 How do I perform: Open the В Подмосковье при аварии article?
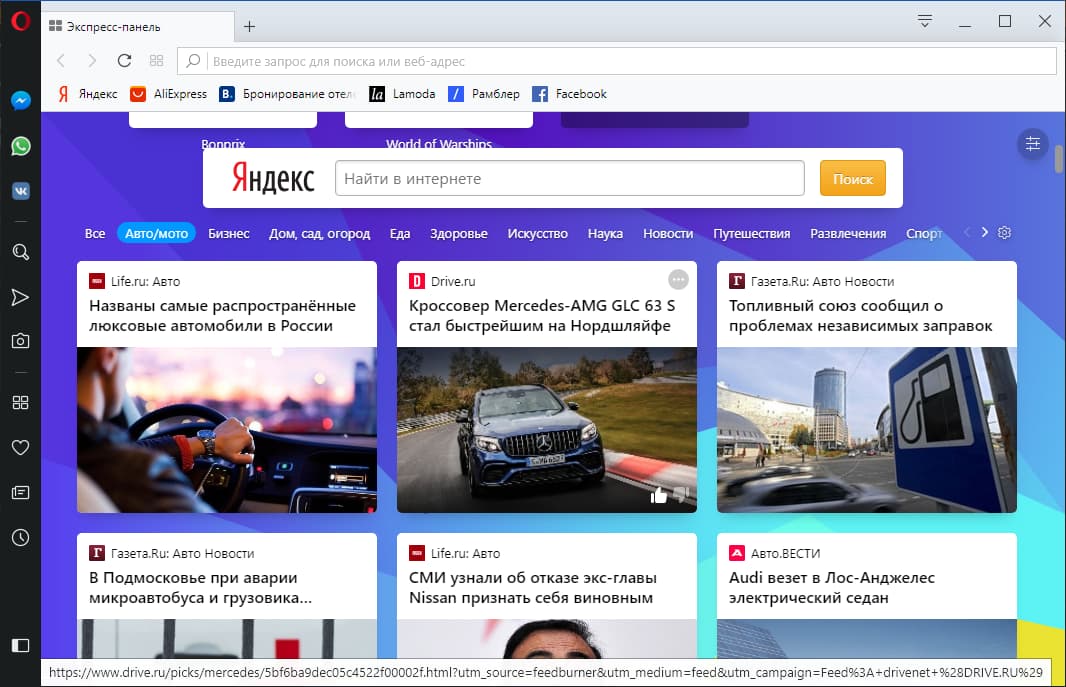[201, 587]
